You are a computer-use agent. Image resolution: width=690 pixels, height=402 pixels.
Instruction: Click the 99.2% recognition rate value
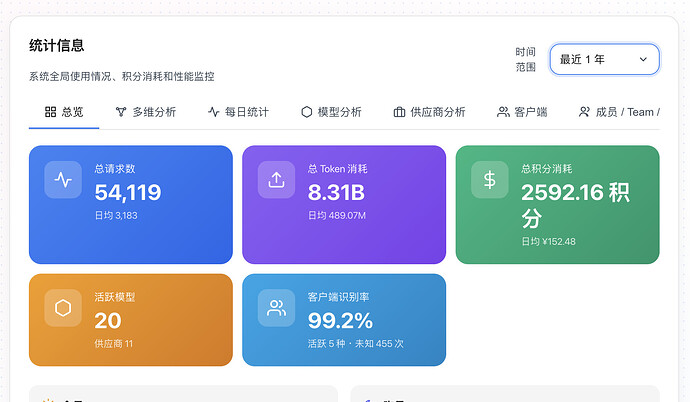point(341,321)
